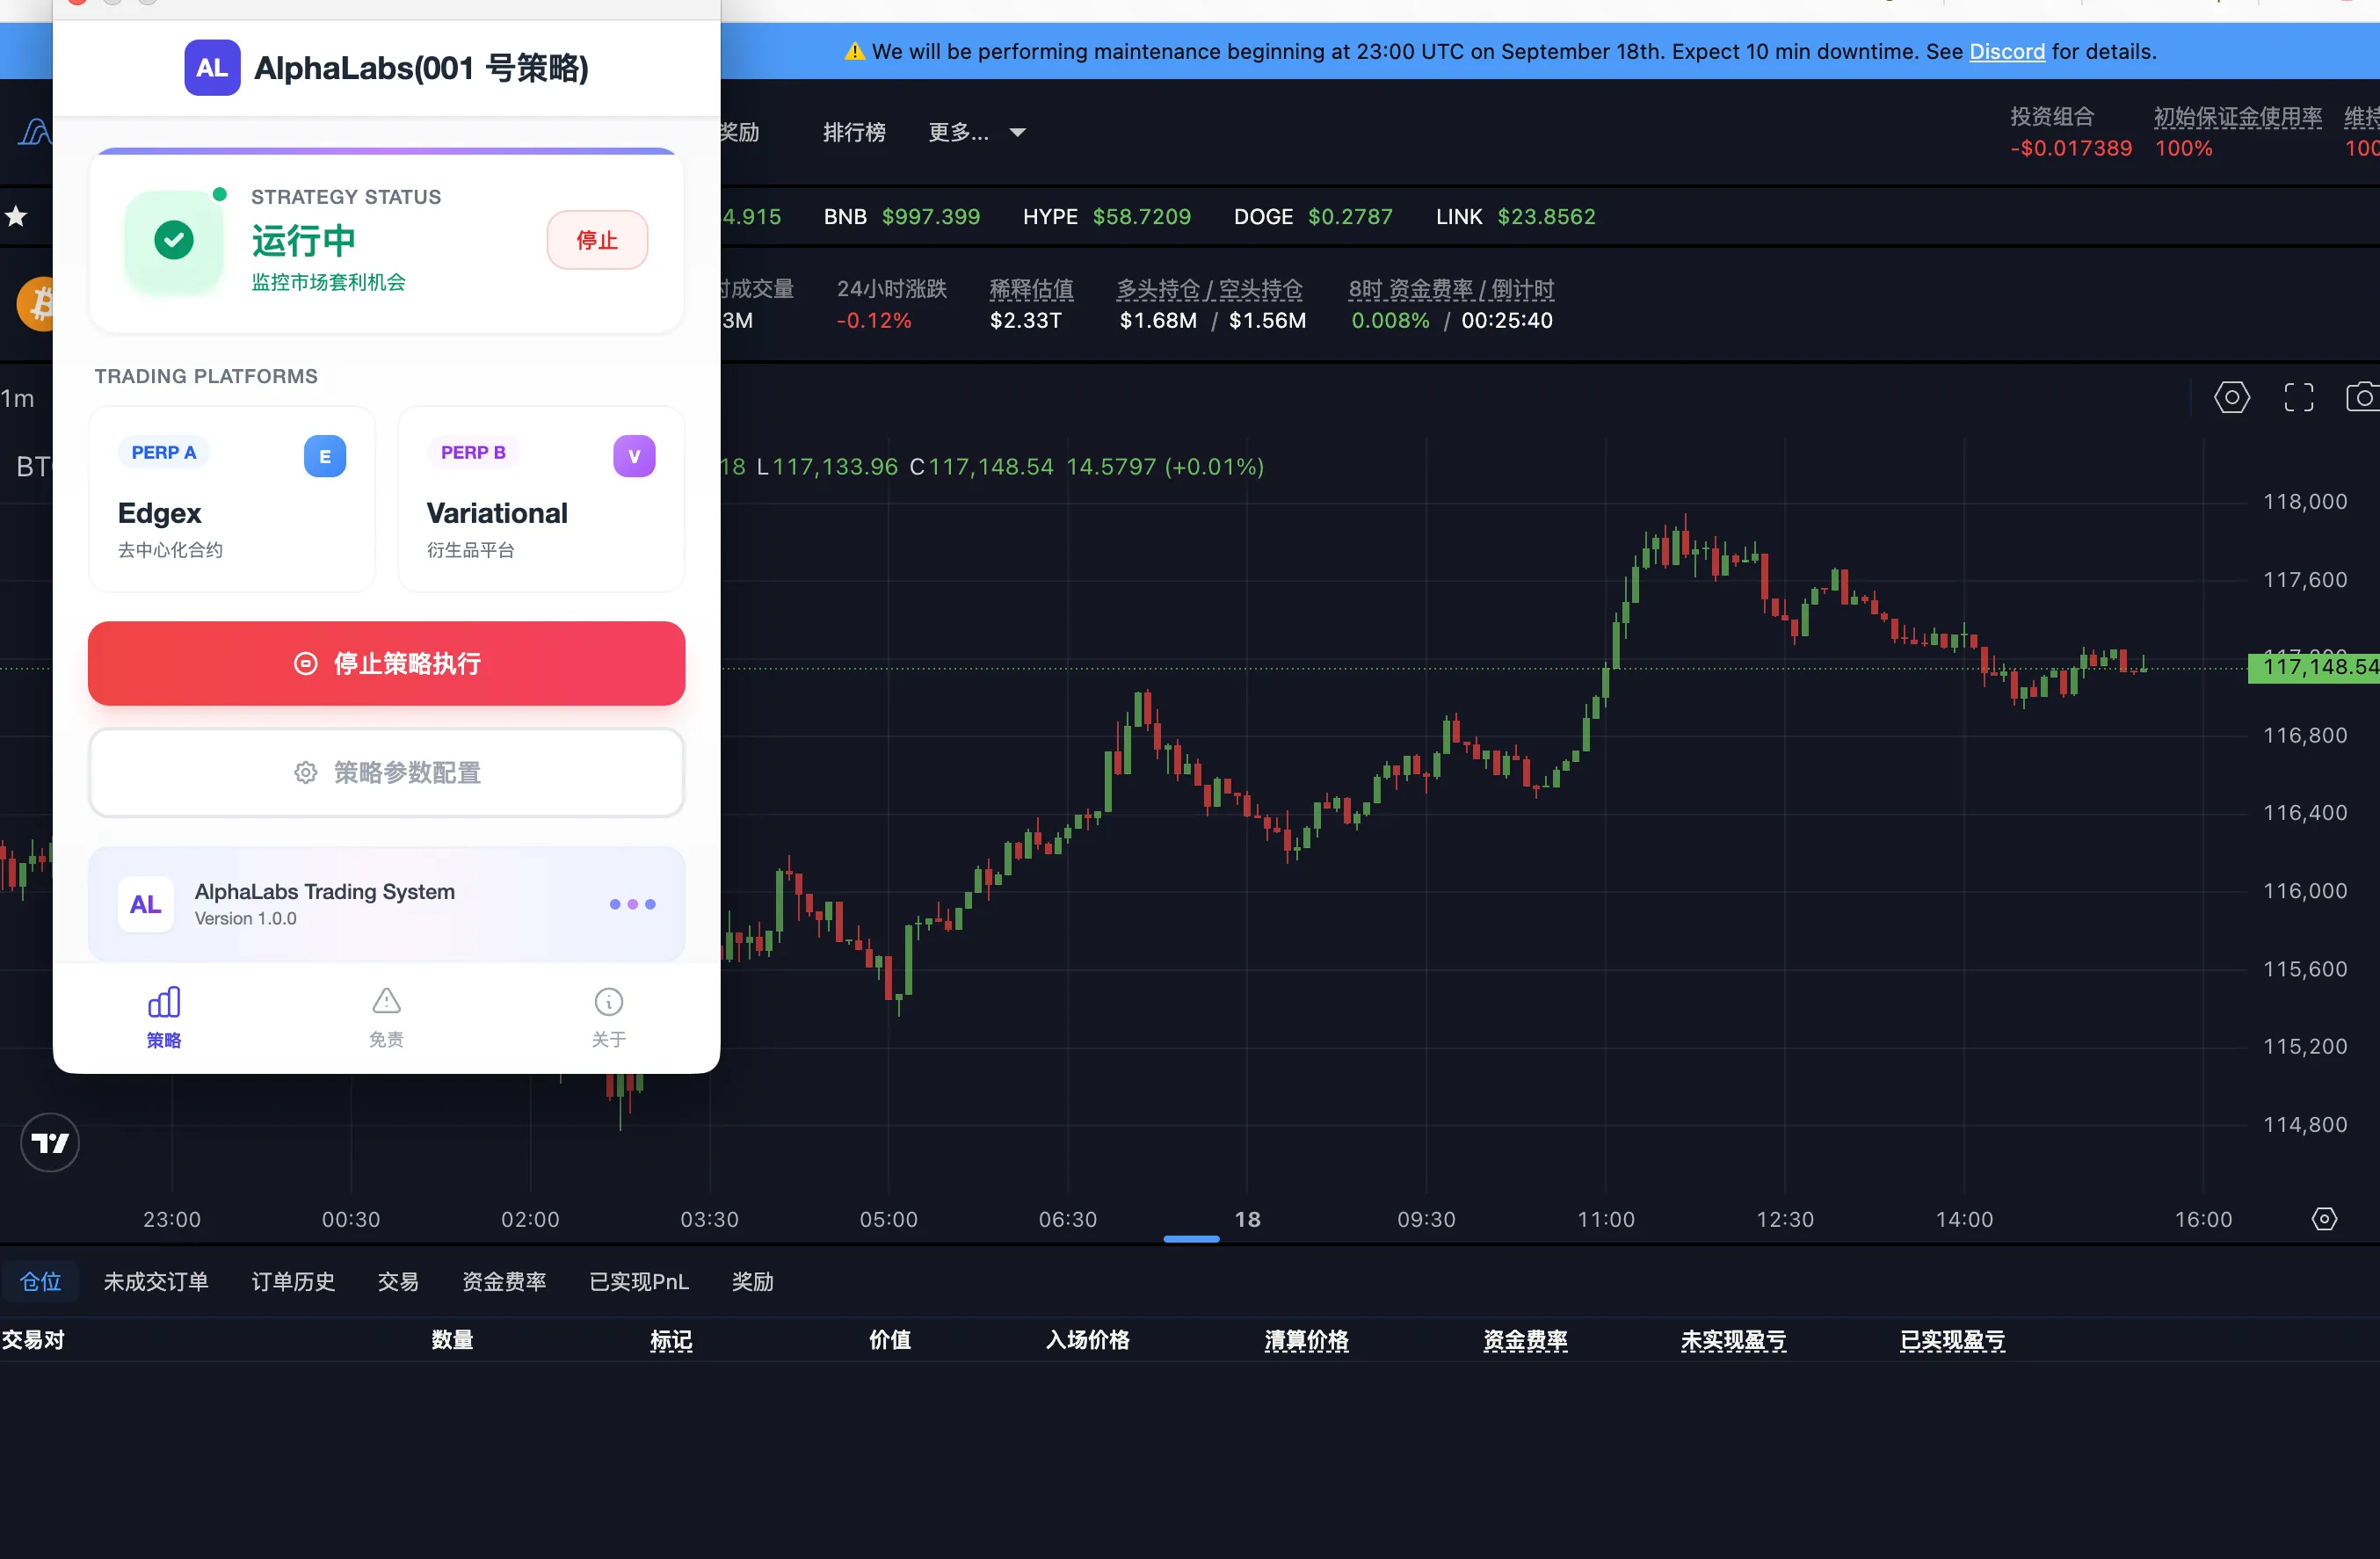Click the Variational V platform badge icon
2380x1559 pixels.
click(634, 456)
